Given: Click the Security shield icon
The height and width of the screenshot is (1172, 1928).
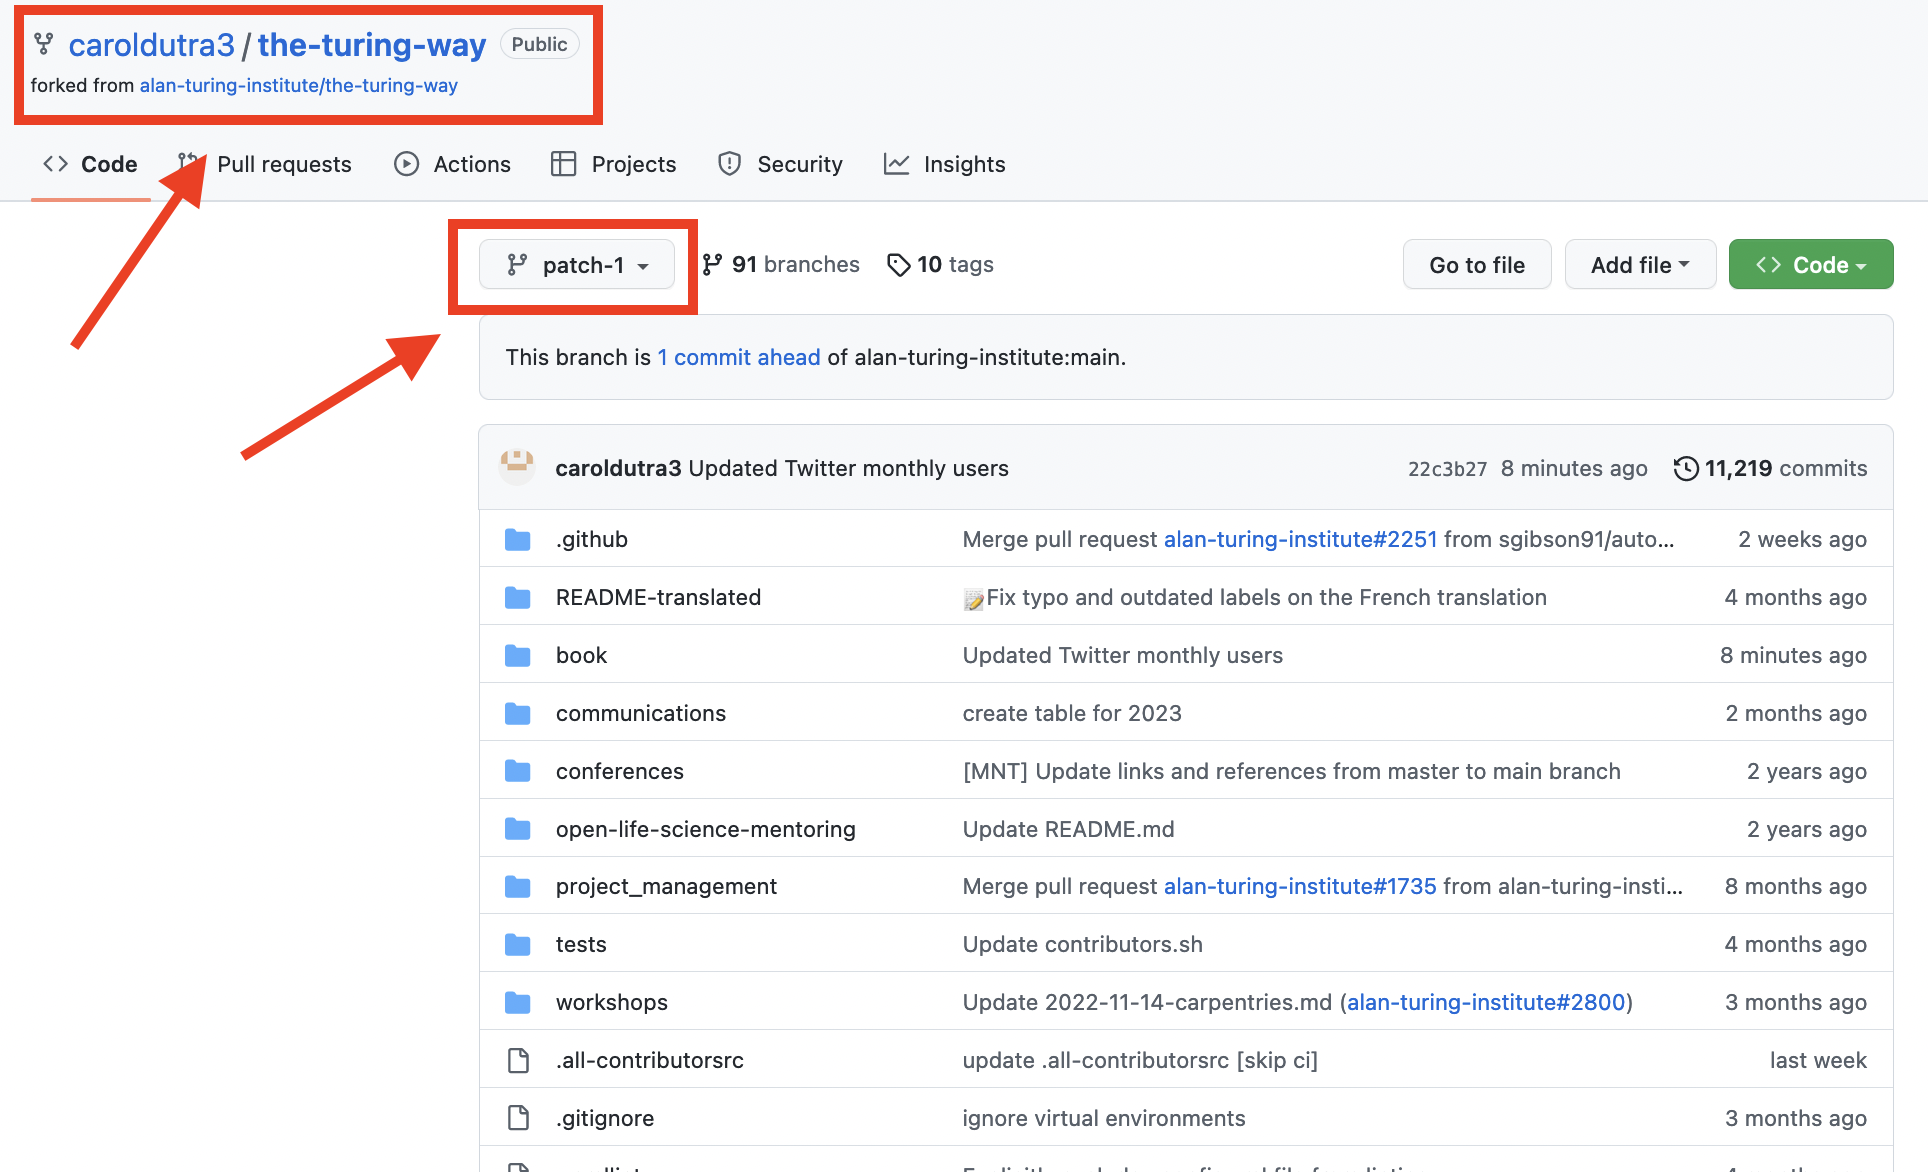Looking at the screenshot, I should [x=729, y=163].
